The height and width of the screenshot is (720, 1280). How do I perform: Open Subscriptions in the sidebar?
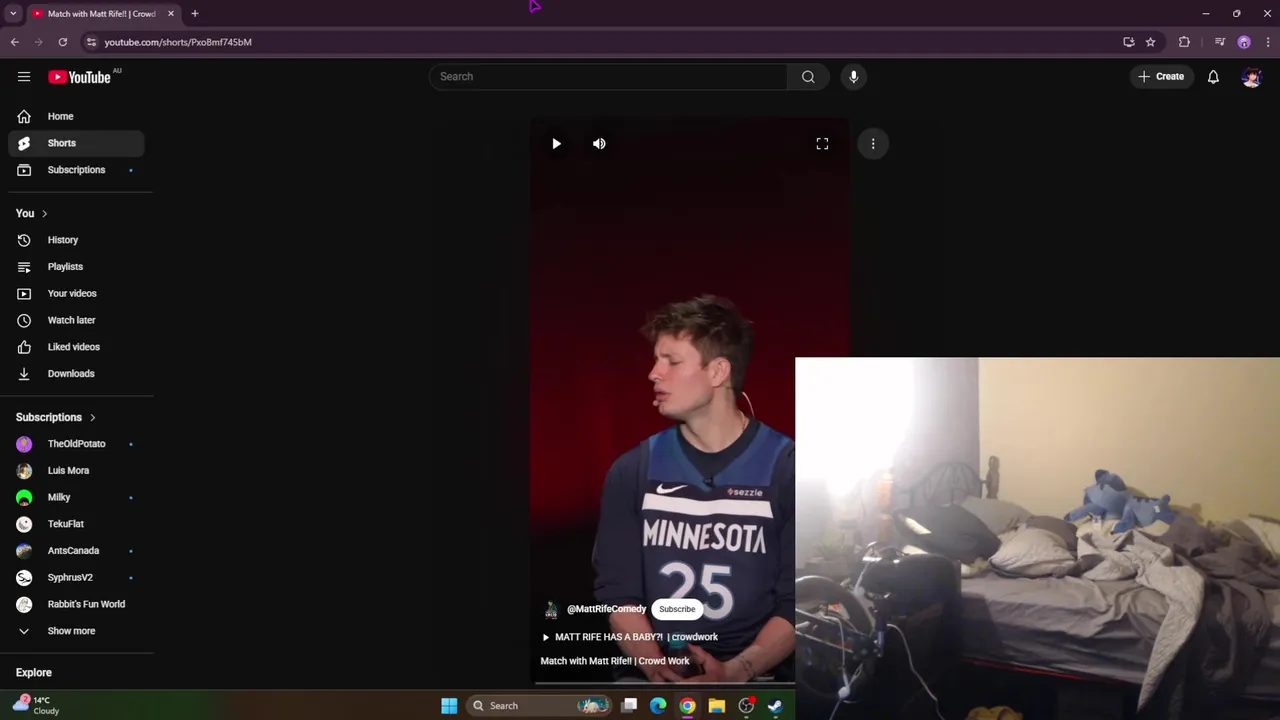(x=77, y=170)
